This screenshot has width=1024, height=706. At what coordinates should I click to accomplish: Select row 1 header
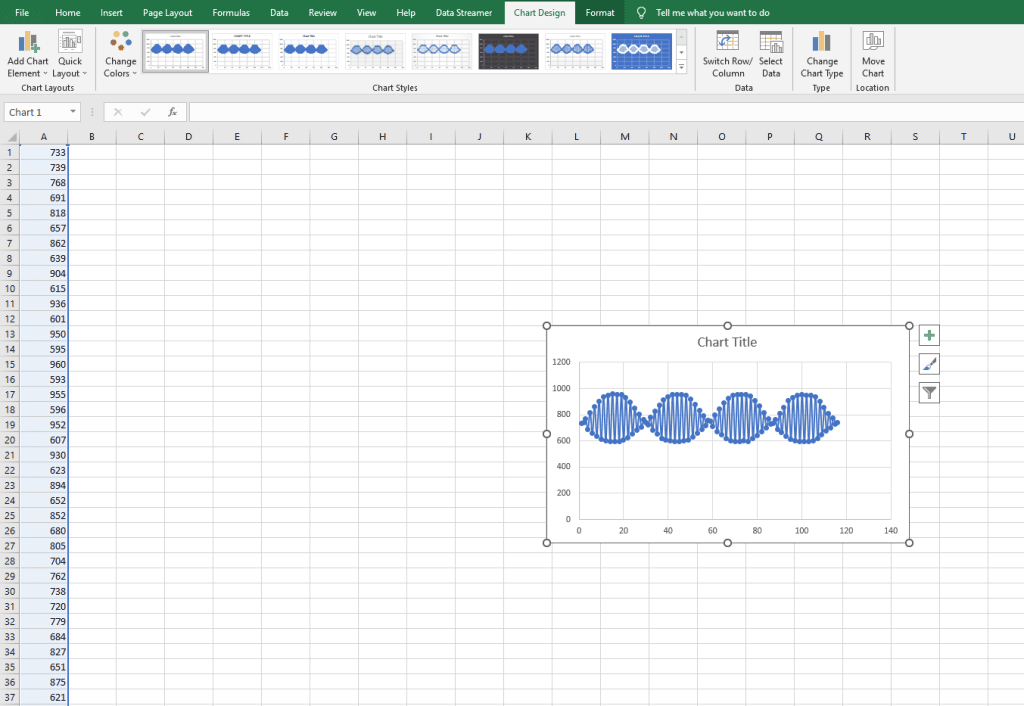click(x=9, y=152)
